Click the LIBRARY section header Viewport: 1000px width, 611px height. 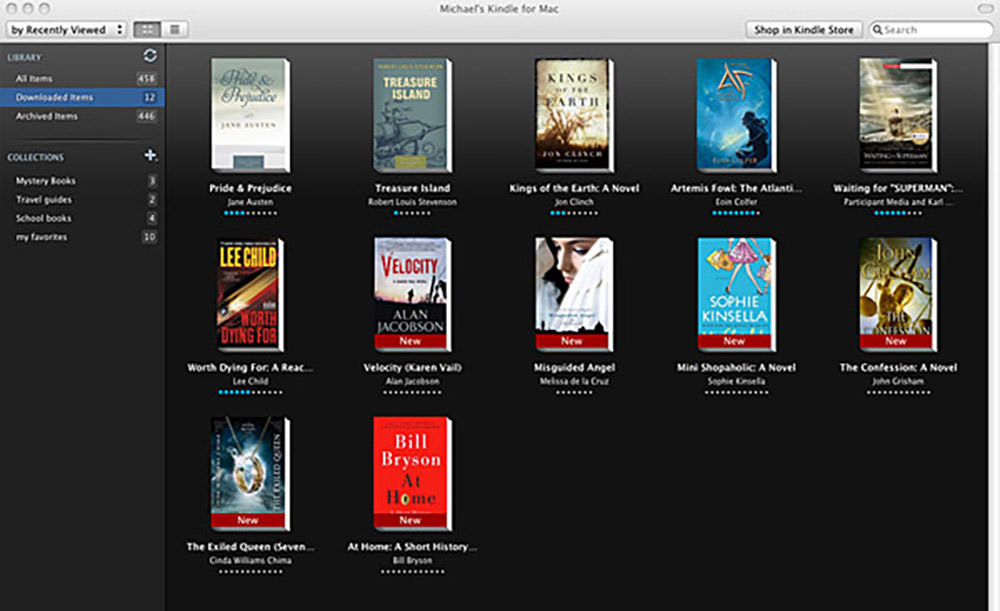24,57
